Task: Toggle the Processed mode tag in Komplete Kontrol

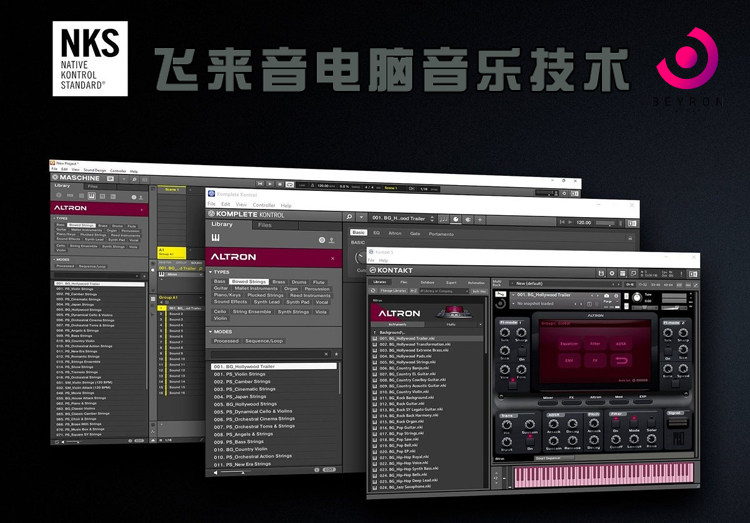Action: click(226, 341)
